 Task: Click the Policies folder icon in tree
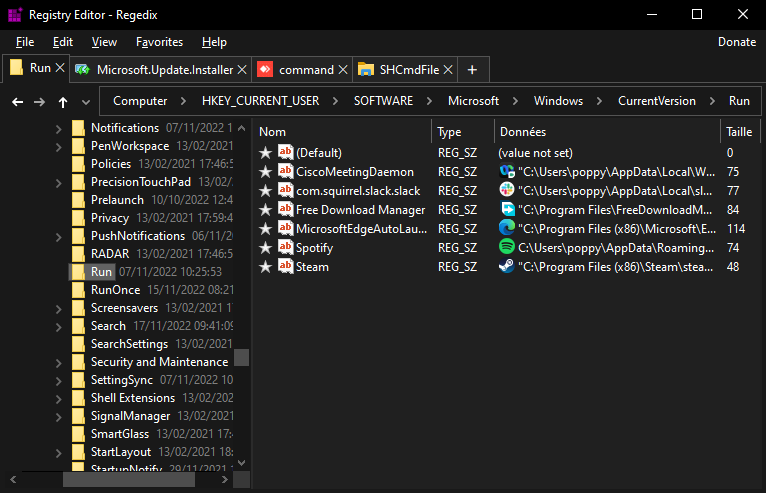point(78,164)
